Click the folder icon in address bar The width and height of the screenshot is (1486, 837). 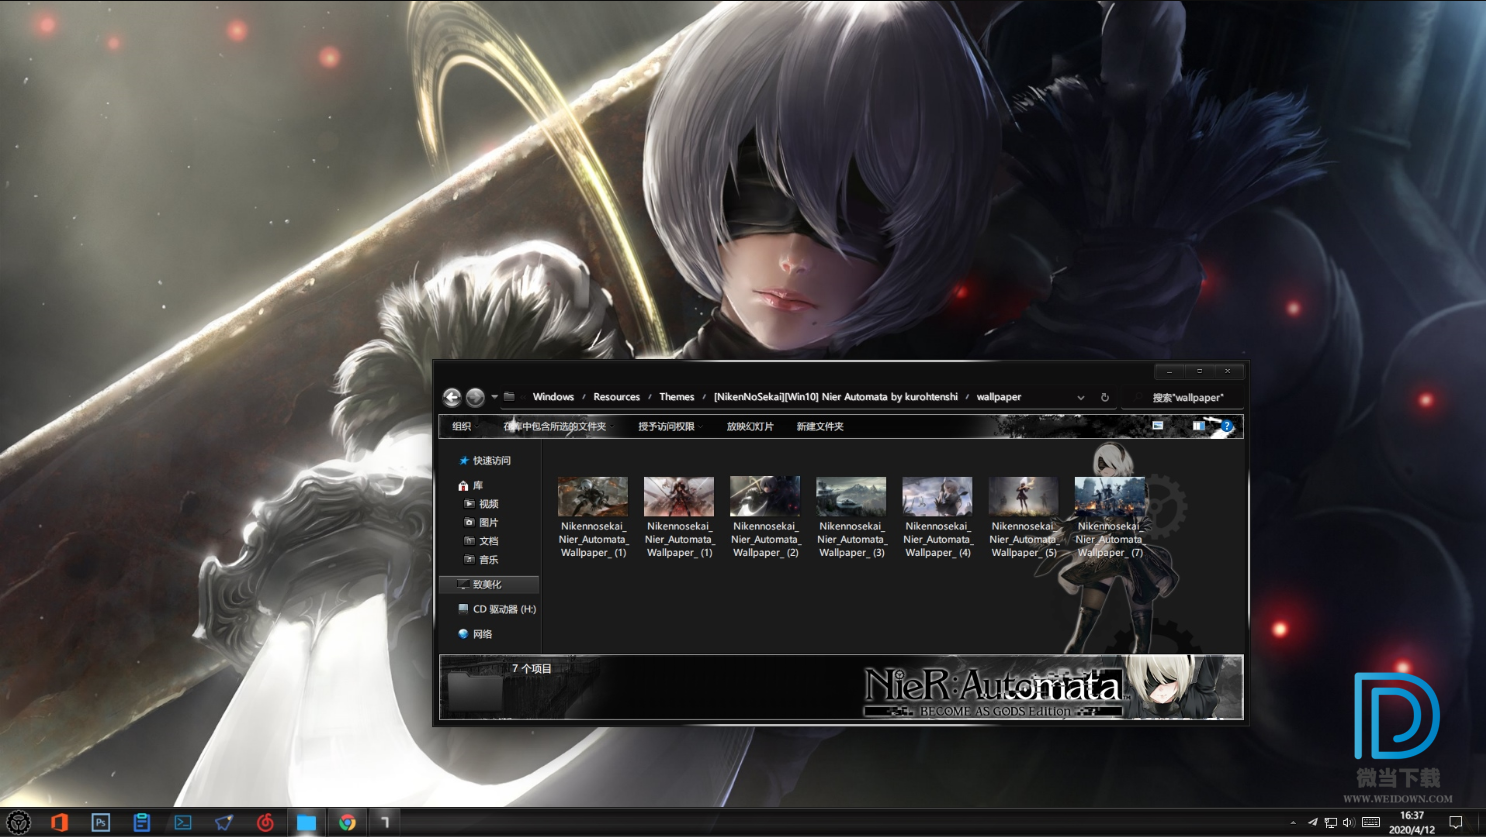click(509, 397)
